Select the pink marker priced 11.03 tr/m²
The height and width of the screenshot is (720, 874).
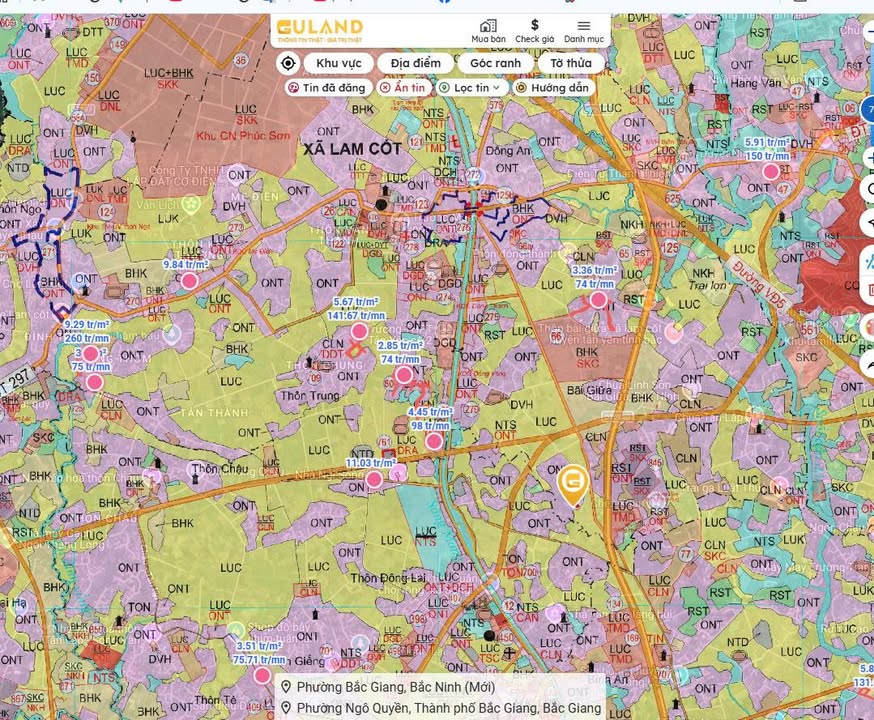(374, 480)
